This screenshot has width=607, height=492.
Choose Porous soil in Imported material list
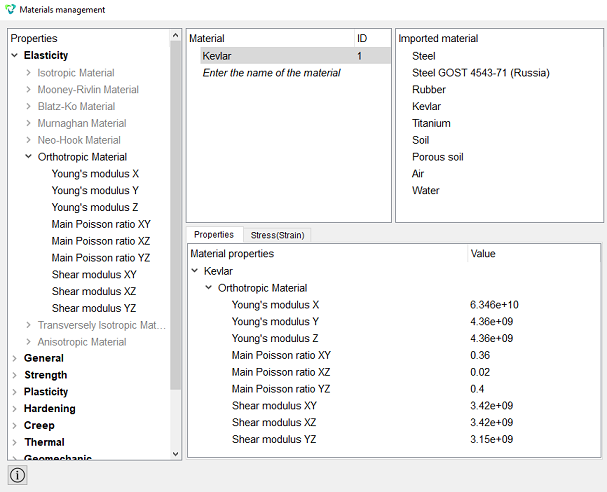coord(437,157)
